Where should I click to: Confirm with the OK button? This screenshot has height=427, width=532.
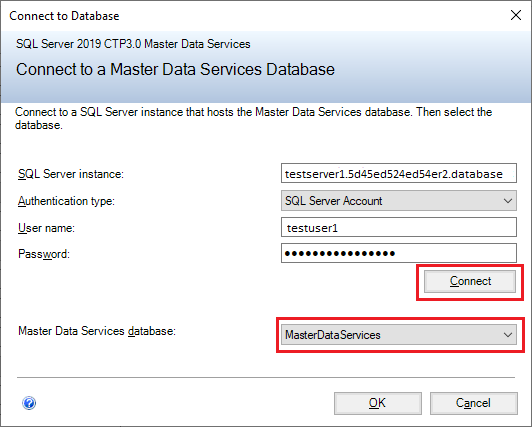point(378,403)
